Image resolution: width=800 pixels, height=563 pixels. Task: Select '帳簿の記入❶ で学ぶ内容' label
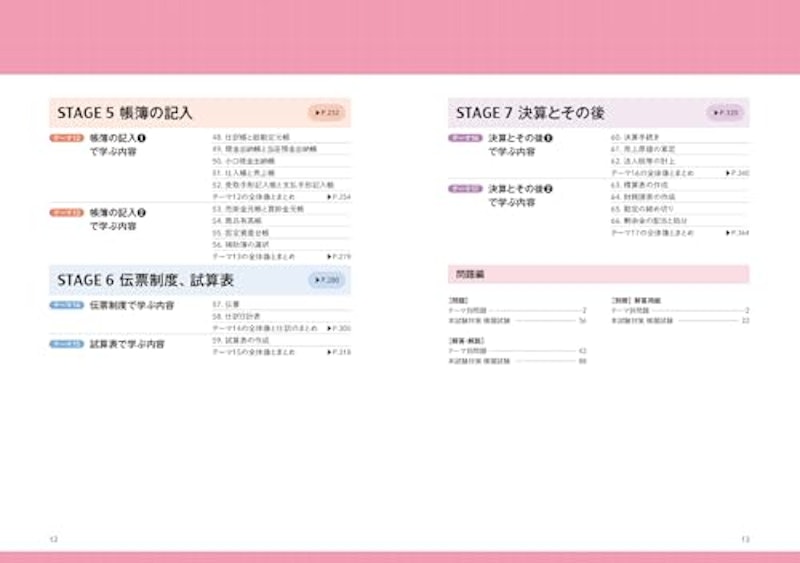click(118, 145)
